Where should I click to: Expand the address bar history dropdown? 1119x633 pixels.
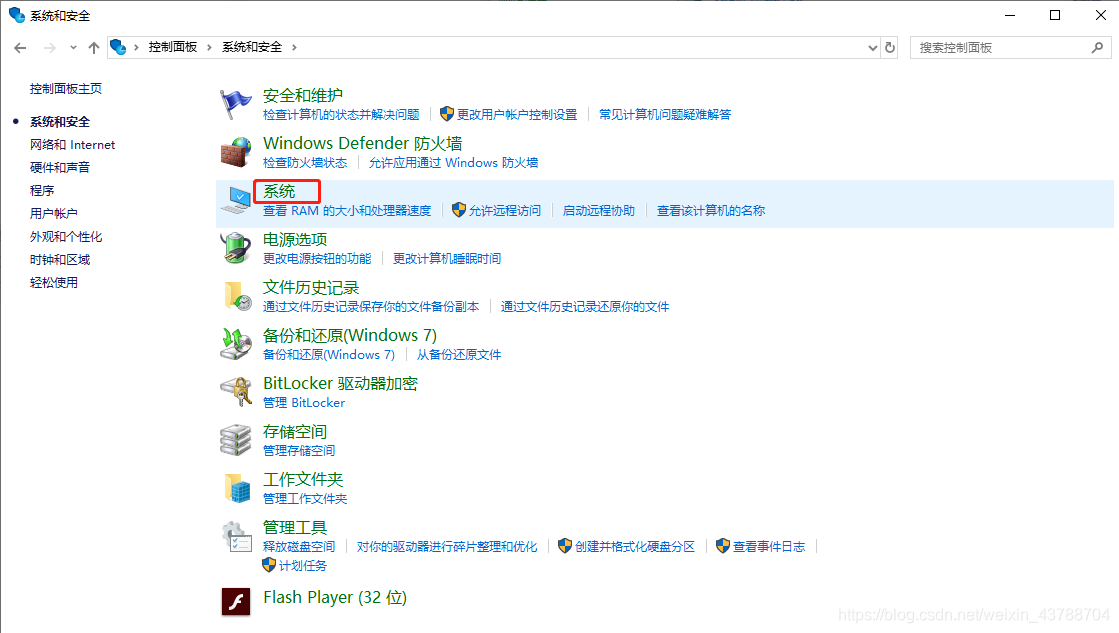(872, 48)
